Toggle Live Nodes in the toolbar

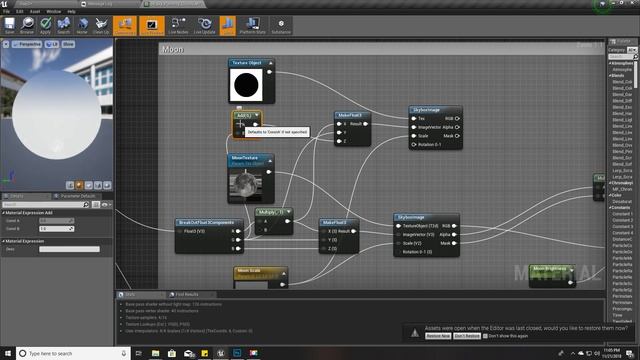coord(178,25)
